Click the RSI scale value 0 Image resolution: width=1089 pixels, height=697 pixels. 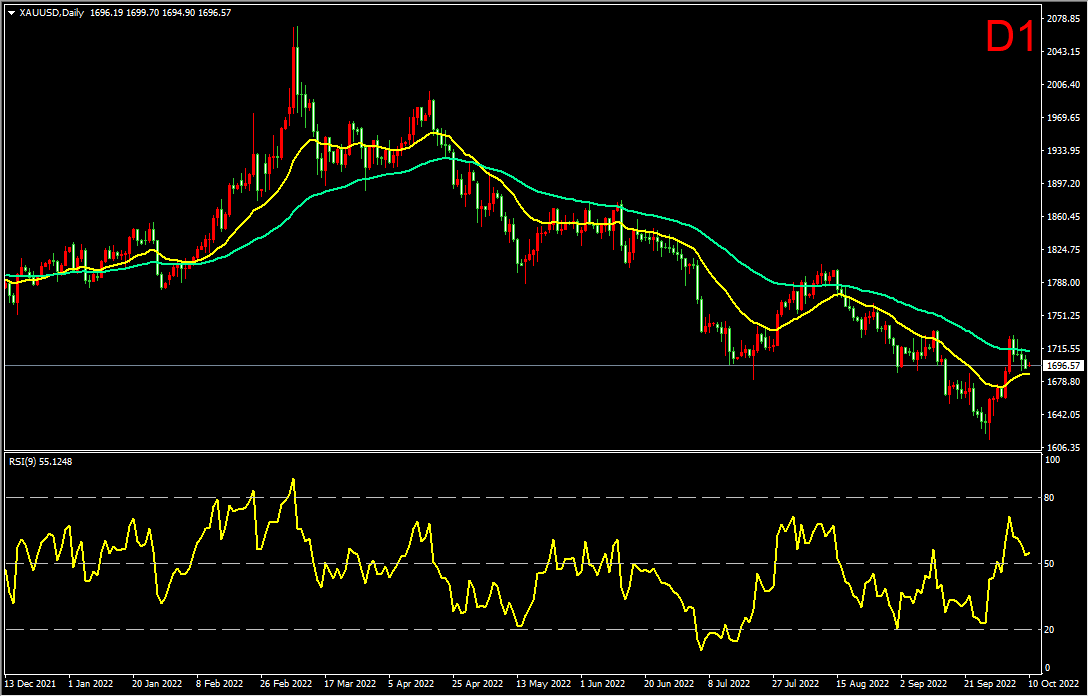click(x=1049, y=668)
